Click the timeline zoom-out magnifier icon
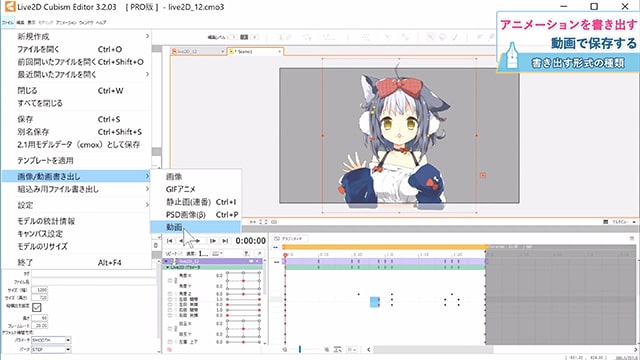Screen dimensions: 640x360 (x=284, y=349)
